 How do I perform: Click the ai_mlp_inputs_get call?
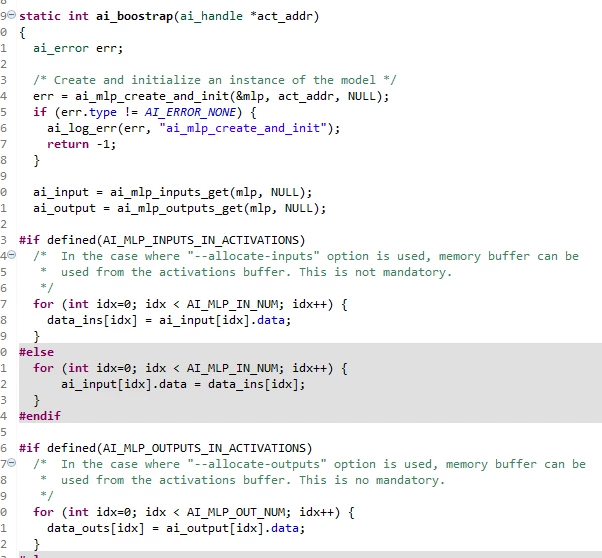[x=169, y=192]
